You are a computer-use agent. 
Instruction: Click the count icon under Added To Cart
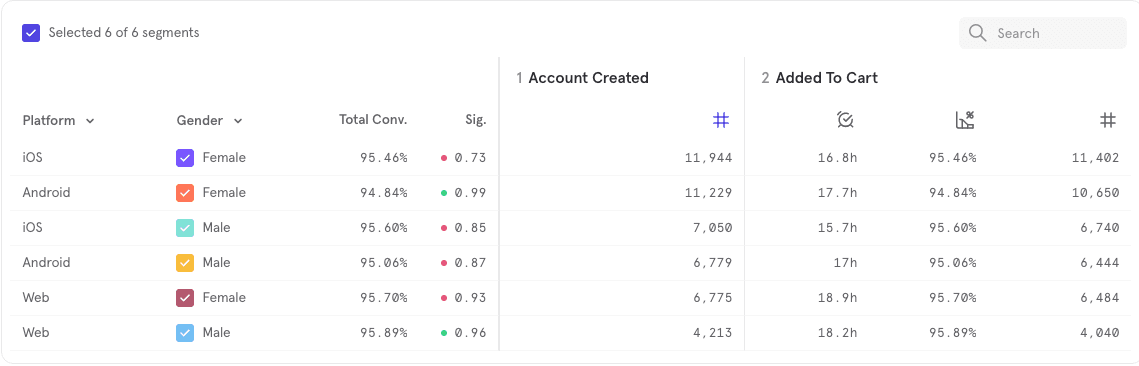pyautogui.click(x=1108, y=121)
